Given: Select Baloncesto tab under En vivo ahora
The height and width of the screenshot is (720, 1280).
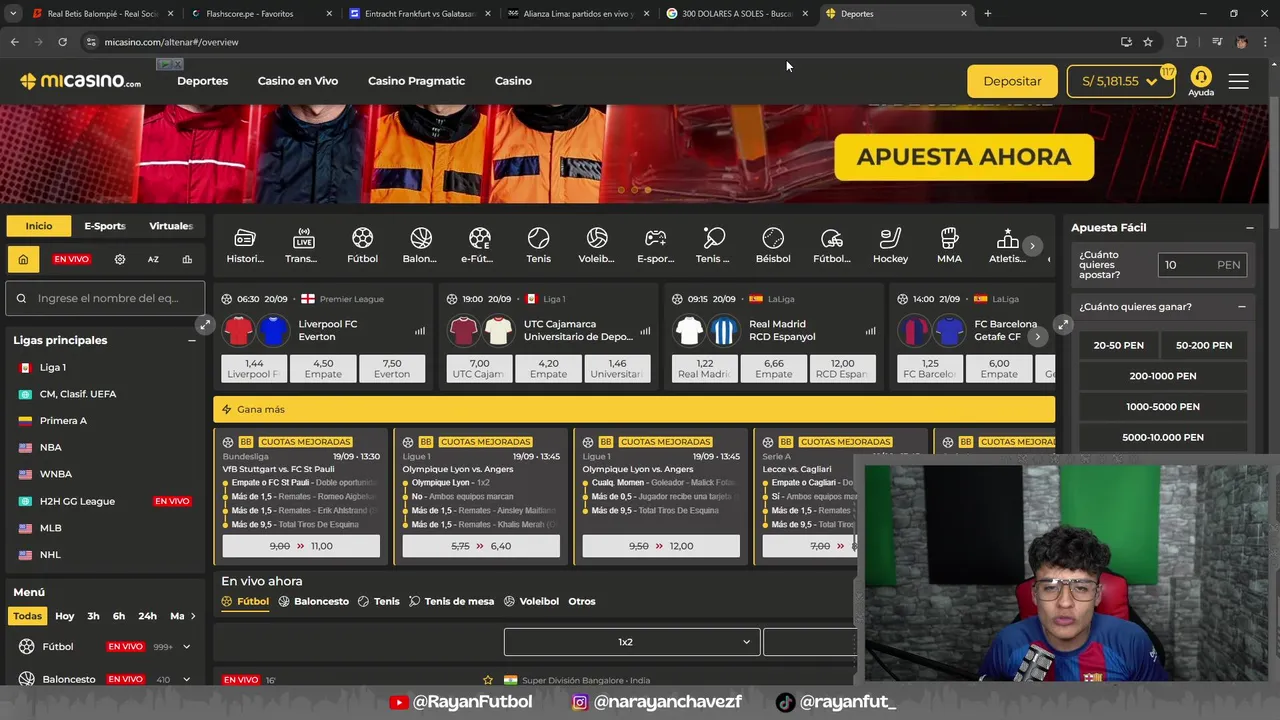Looking at the screenshot, I should coord(314,601).
